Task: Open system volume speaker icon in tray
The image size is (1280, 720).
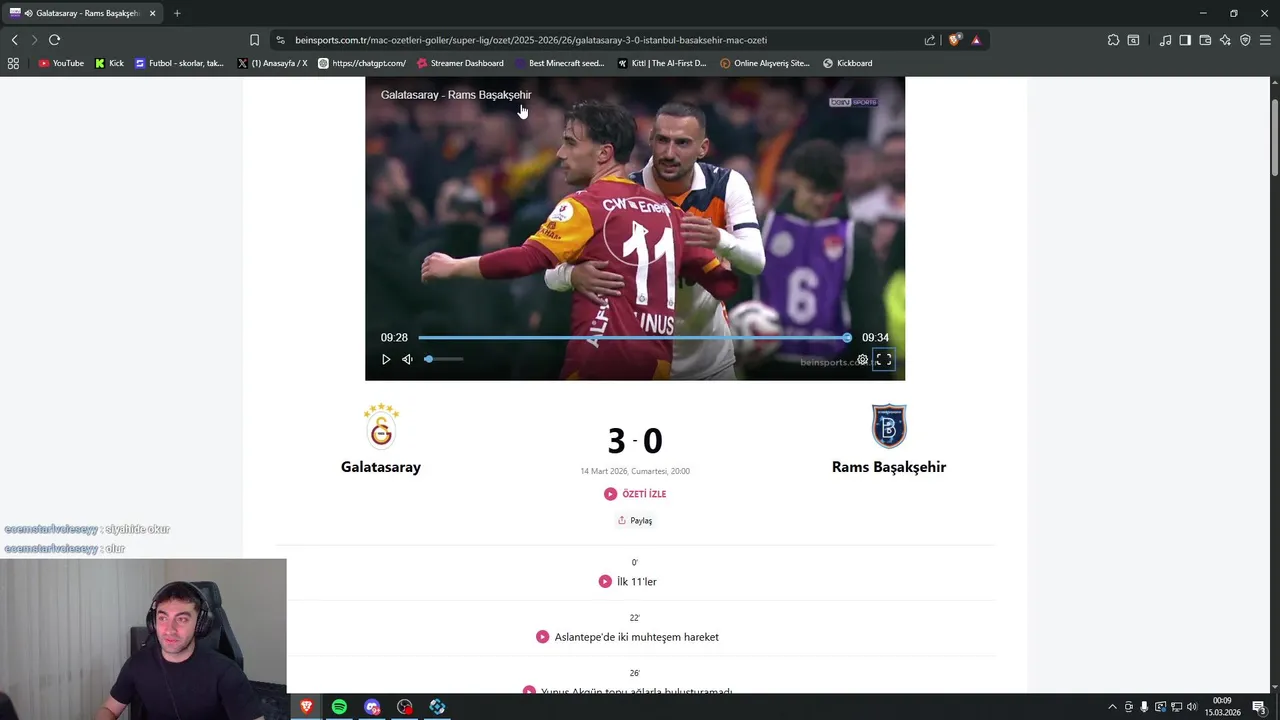Action: 1192,707
